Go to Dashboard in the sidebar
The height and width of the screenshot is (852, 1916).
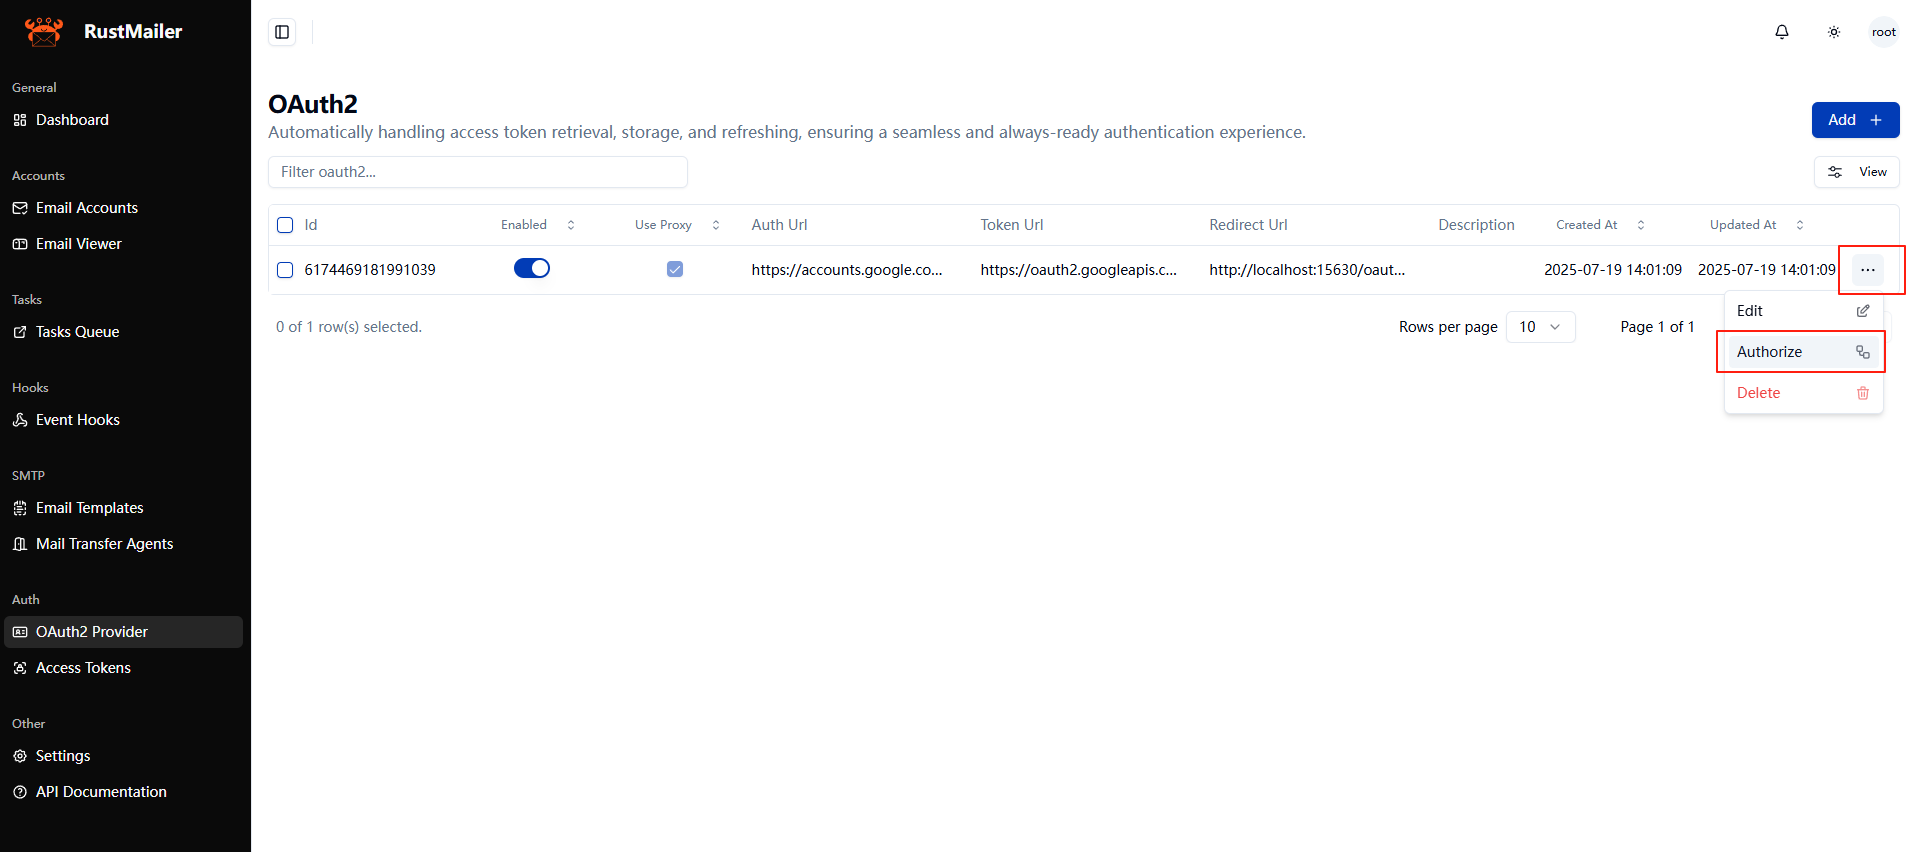tap(124, 120)
